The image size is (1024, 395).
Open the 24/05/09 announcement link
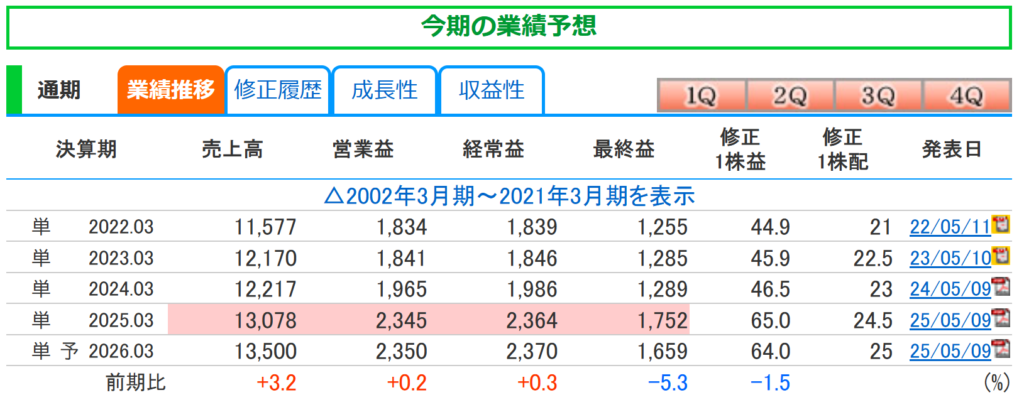950,290
